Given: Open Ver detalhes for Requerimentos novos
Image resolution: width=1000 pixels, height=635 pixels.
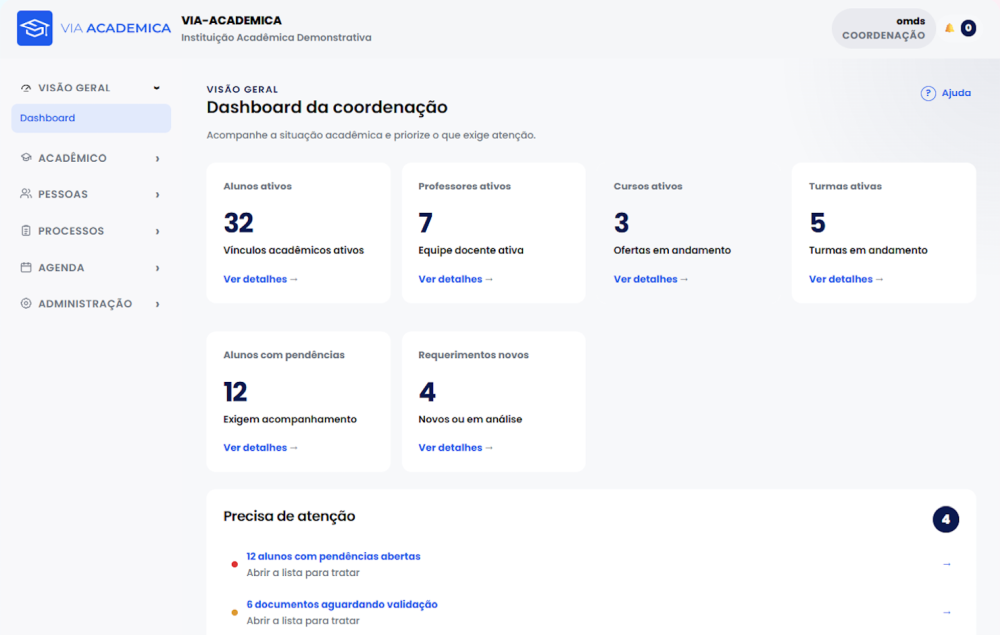Looking at the screenshot, I should pyautogui.click(x=455, y=448).
